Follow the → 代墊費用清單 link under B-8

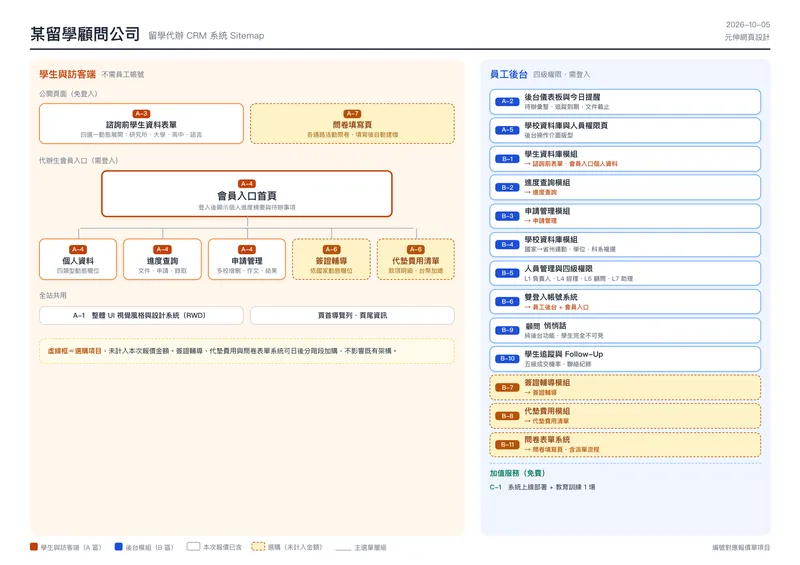[546, 421]
